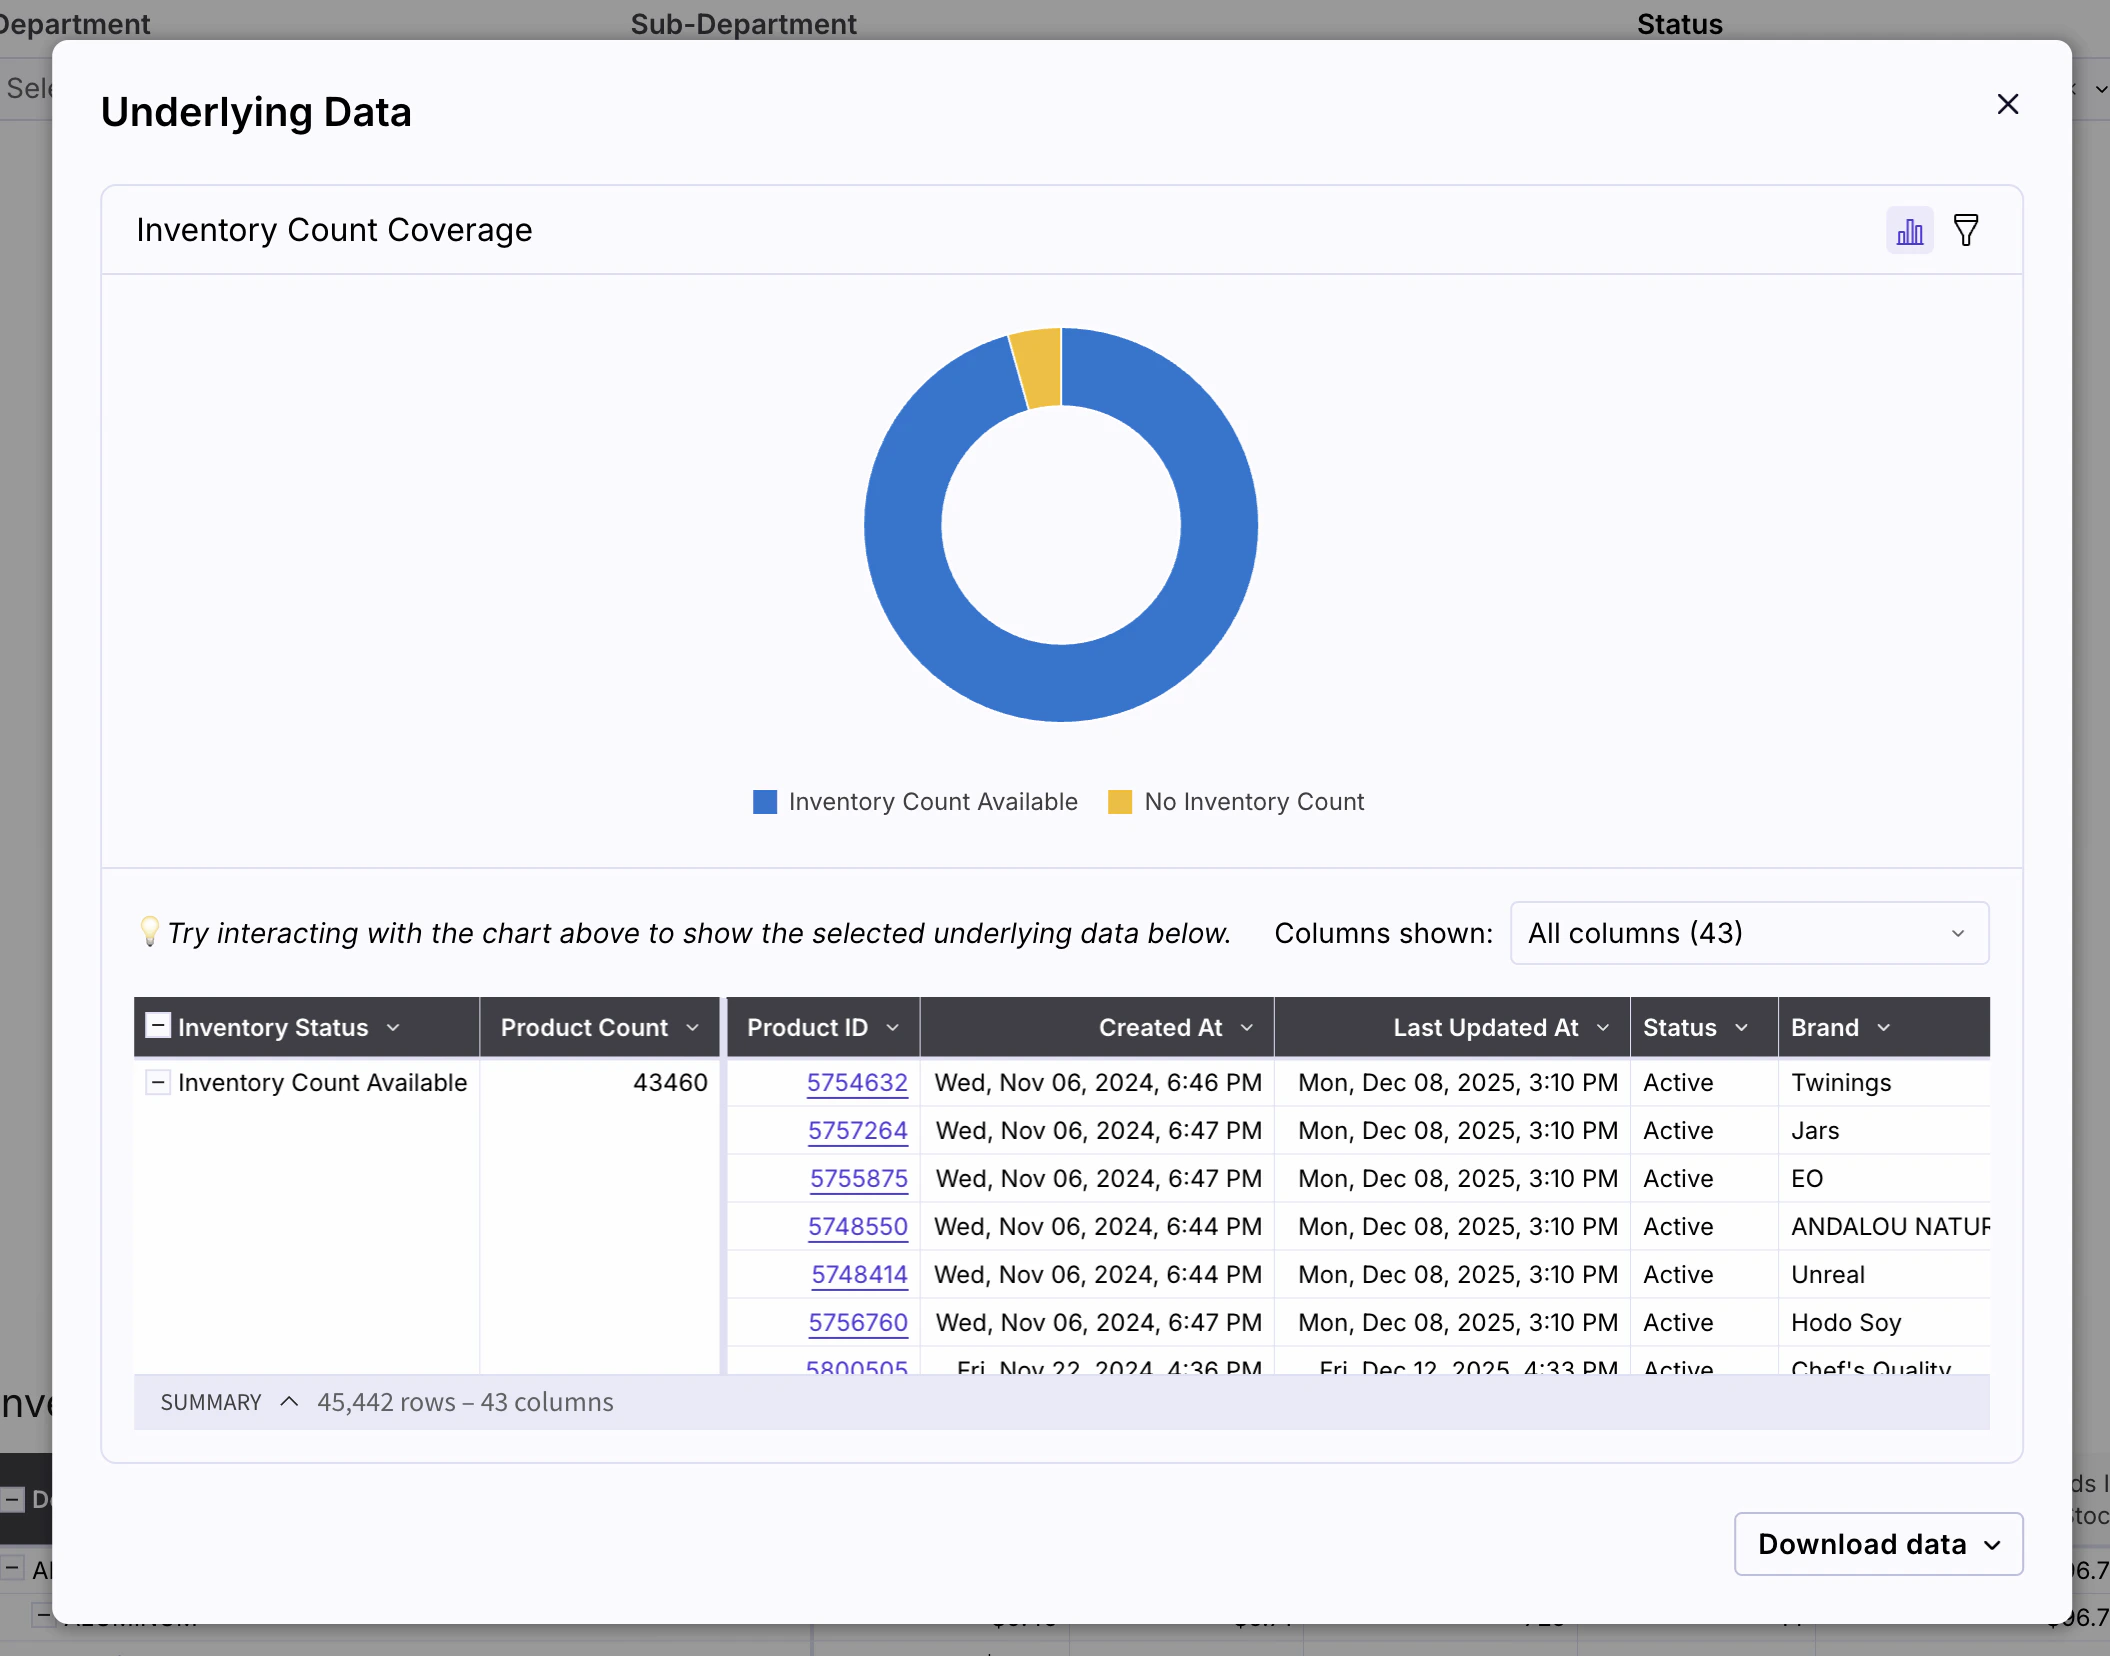Open the Last Updated At column menu

[x=1603, y=1027]
